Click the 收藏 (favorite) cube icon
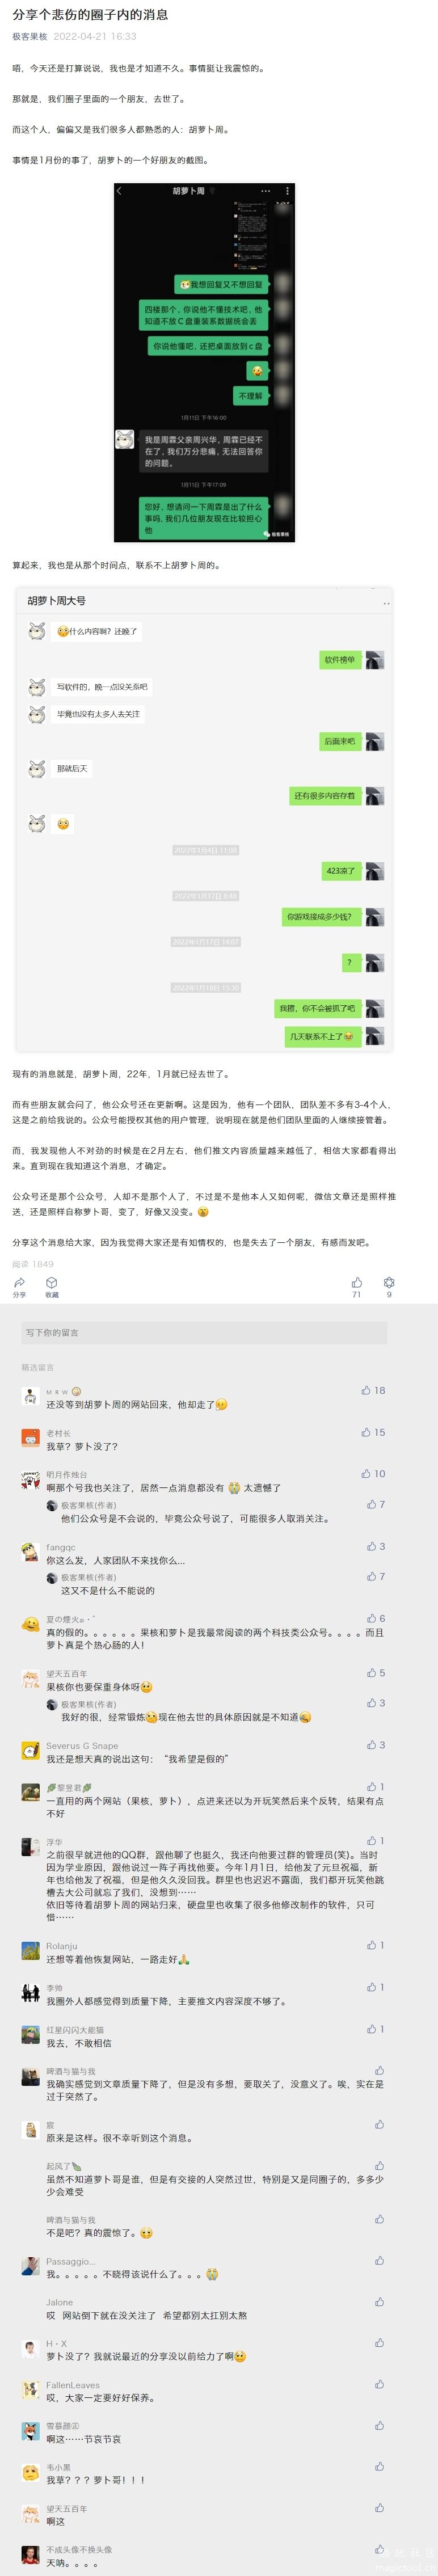The width and height of the screenshot is (438, 2576). [51, 1282]
